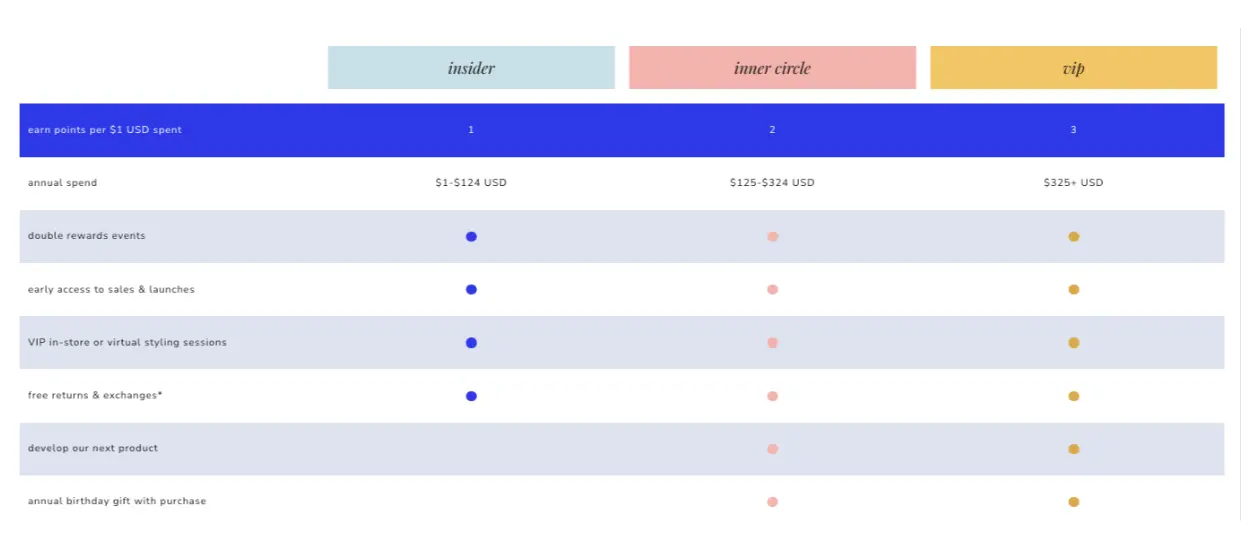Click "free returns & exchanges*" label

click(95, 396)
